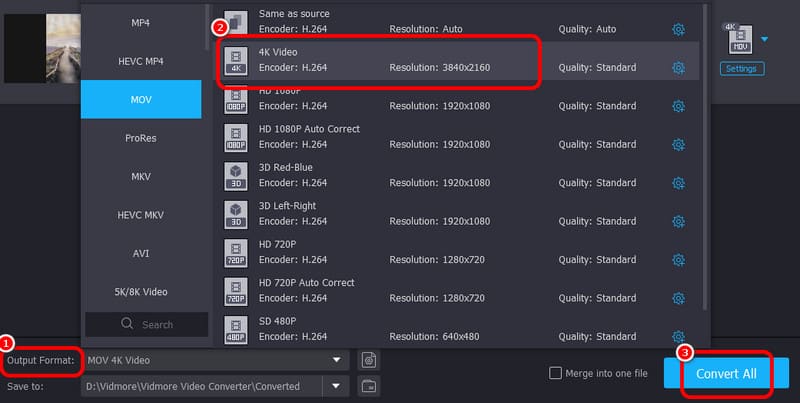Viewport: 800px width, 403px height.
Task: Choose the HEVC MKV format tab
Action: [x=141, y=215]
